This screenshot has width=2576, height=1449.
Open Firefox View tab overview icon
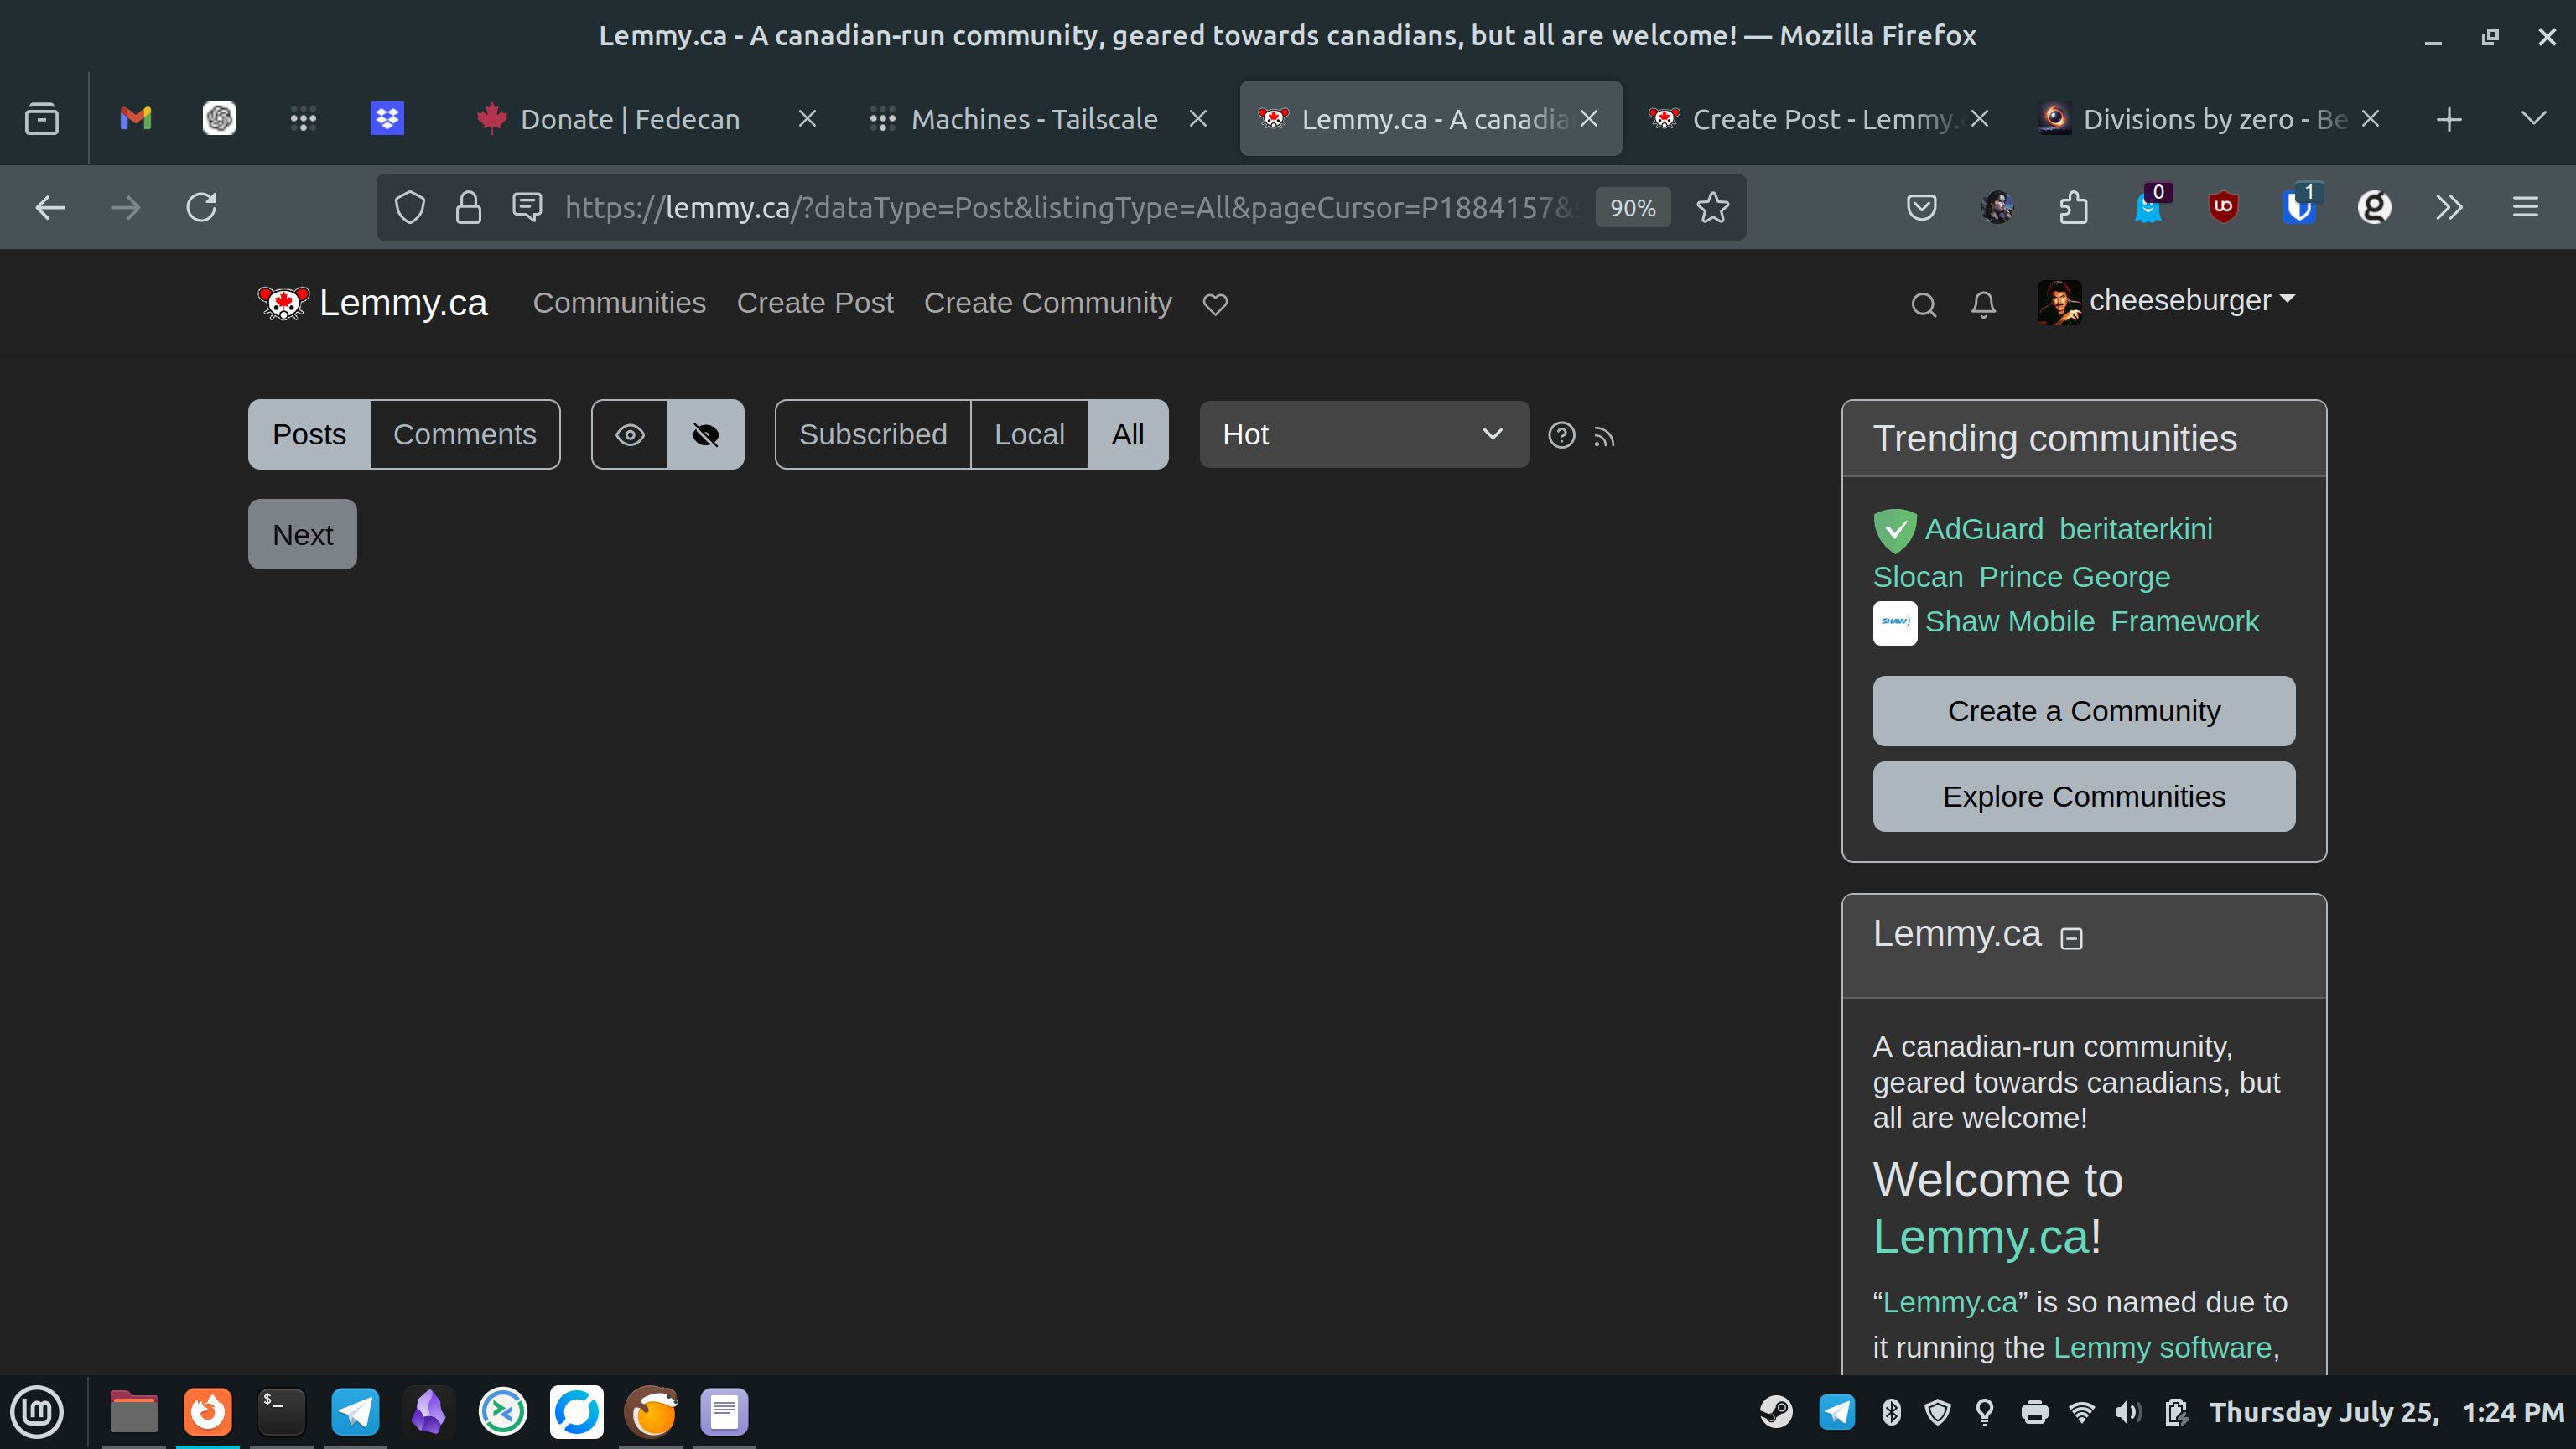(41, 119)
